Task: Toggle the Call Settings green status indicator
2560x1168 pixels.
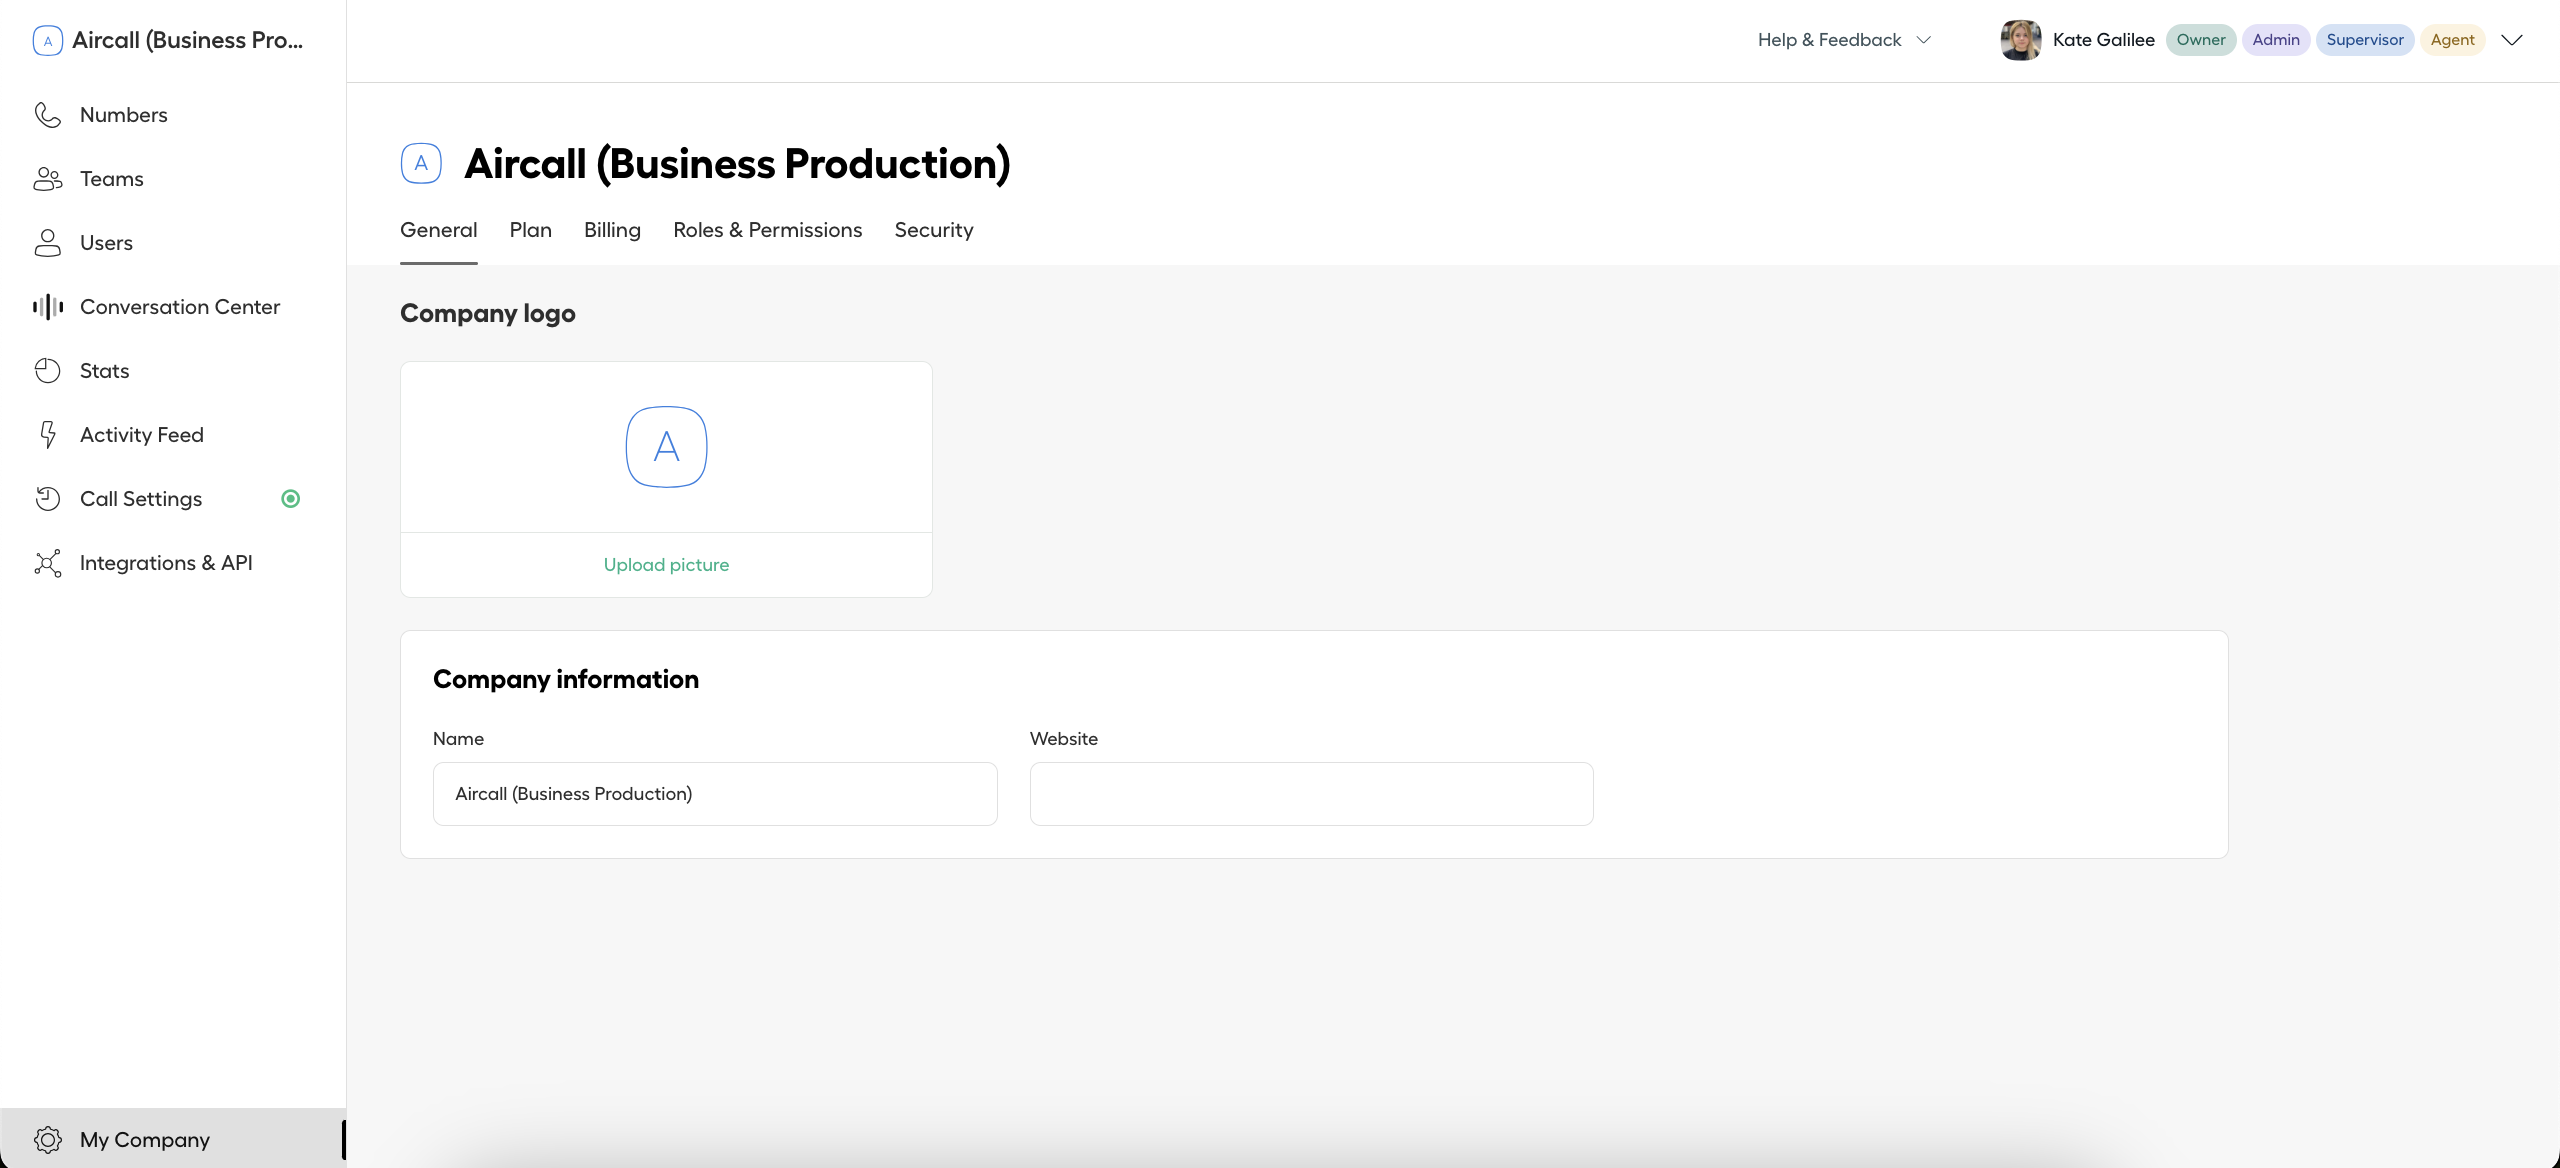Action: click(291, 498)
